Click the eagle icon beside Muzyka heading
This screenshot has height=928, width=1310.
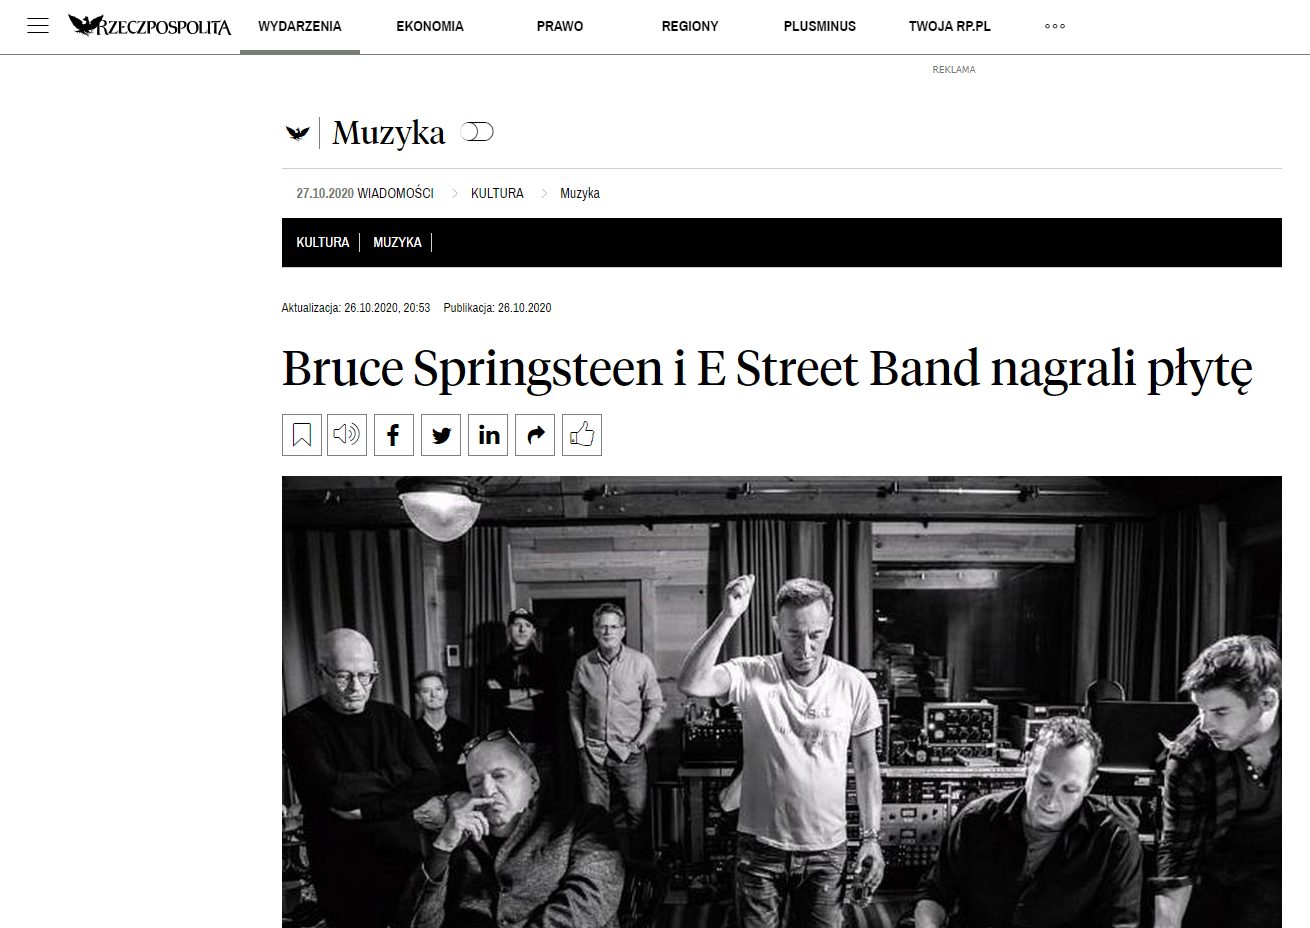(298, 132)
